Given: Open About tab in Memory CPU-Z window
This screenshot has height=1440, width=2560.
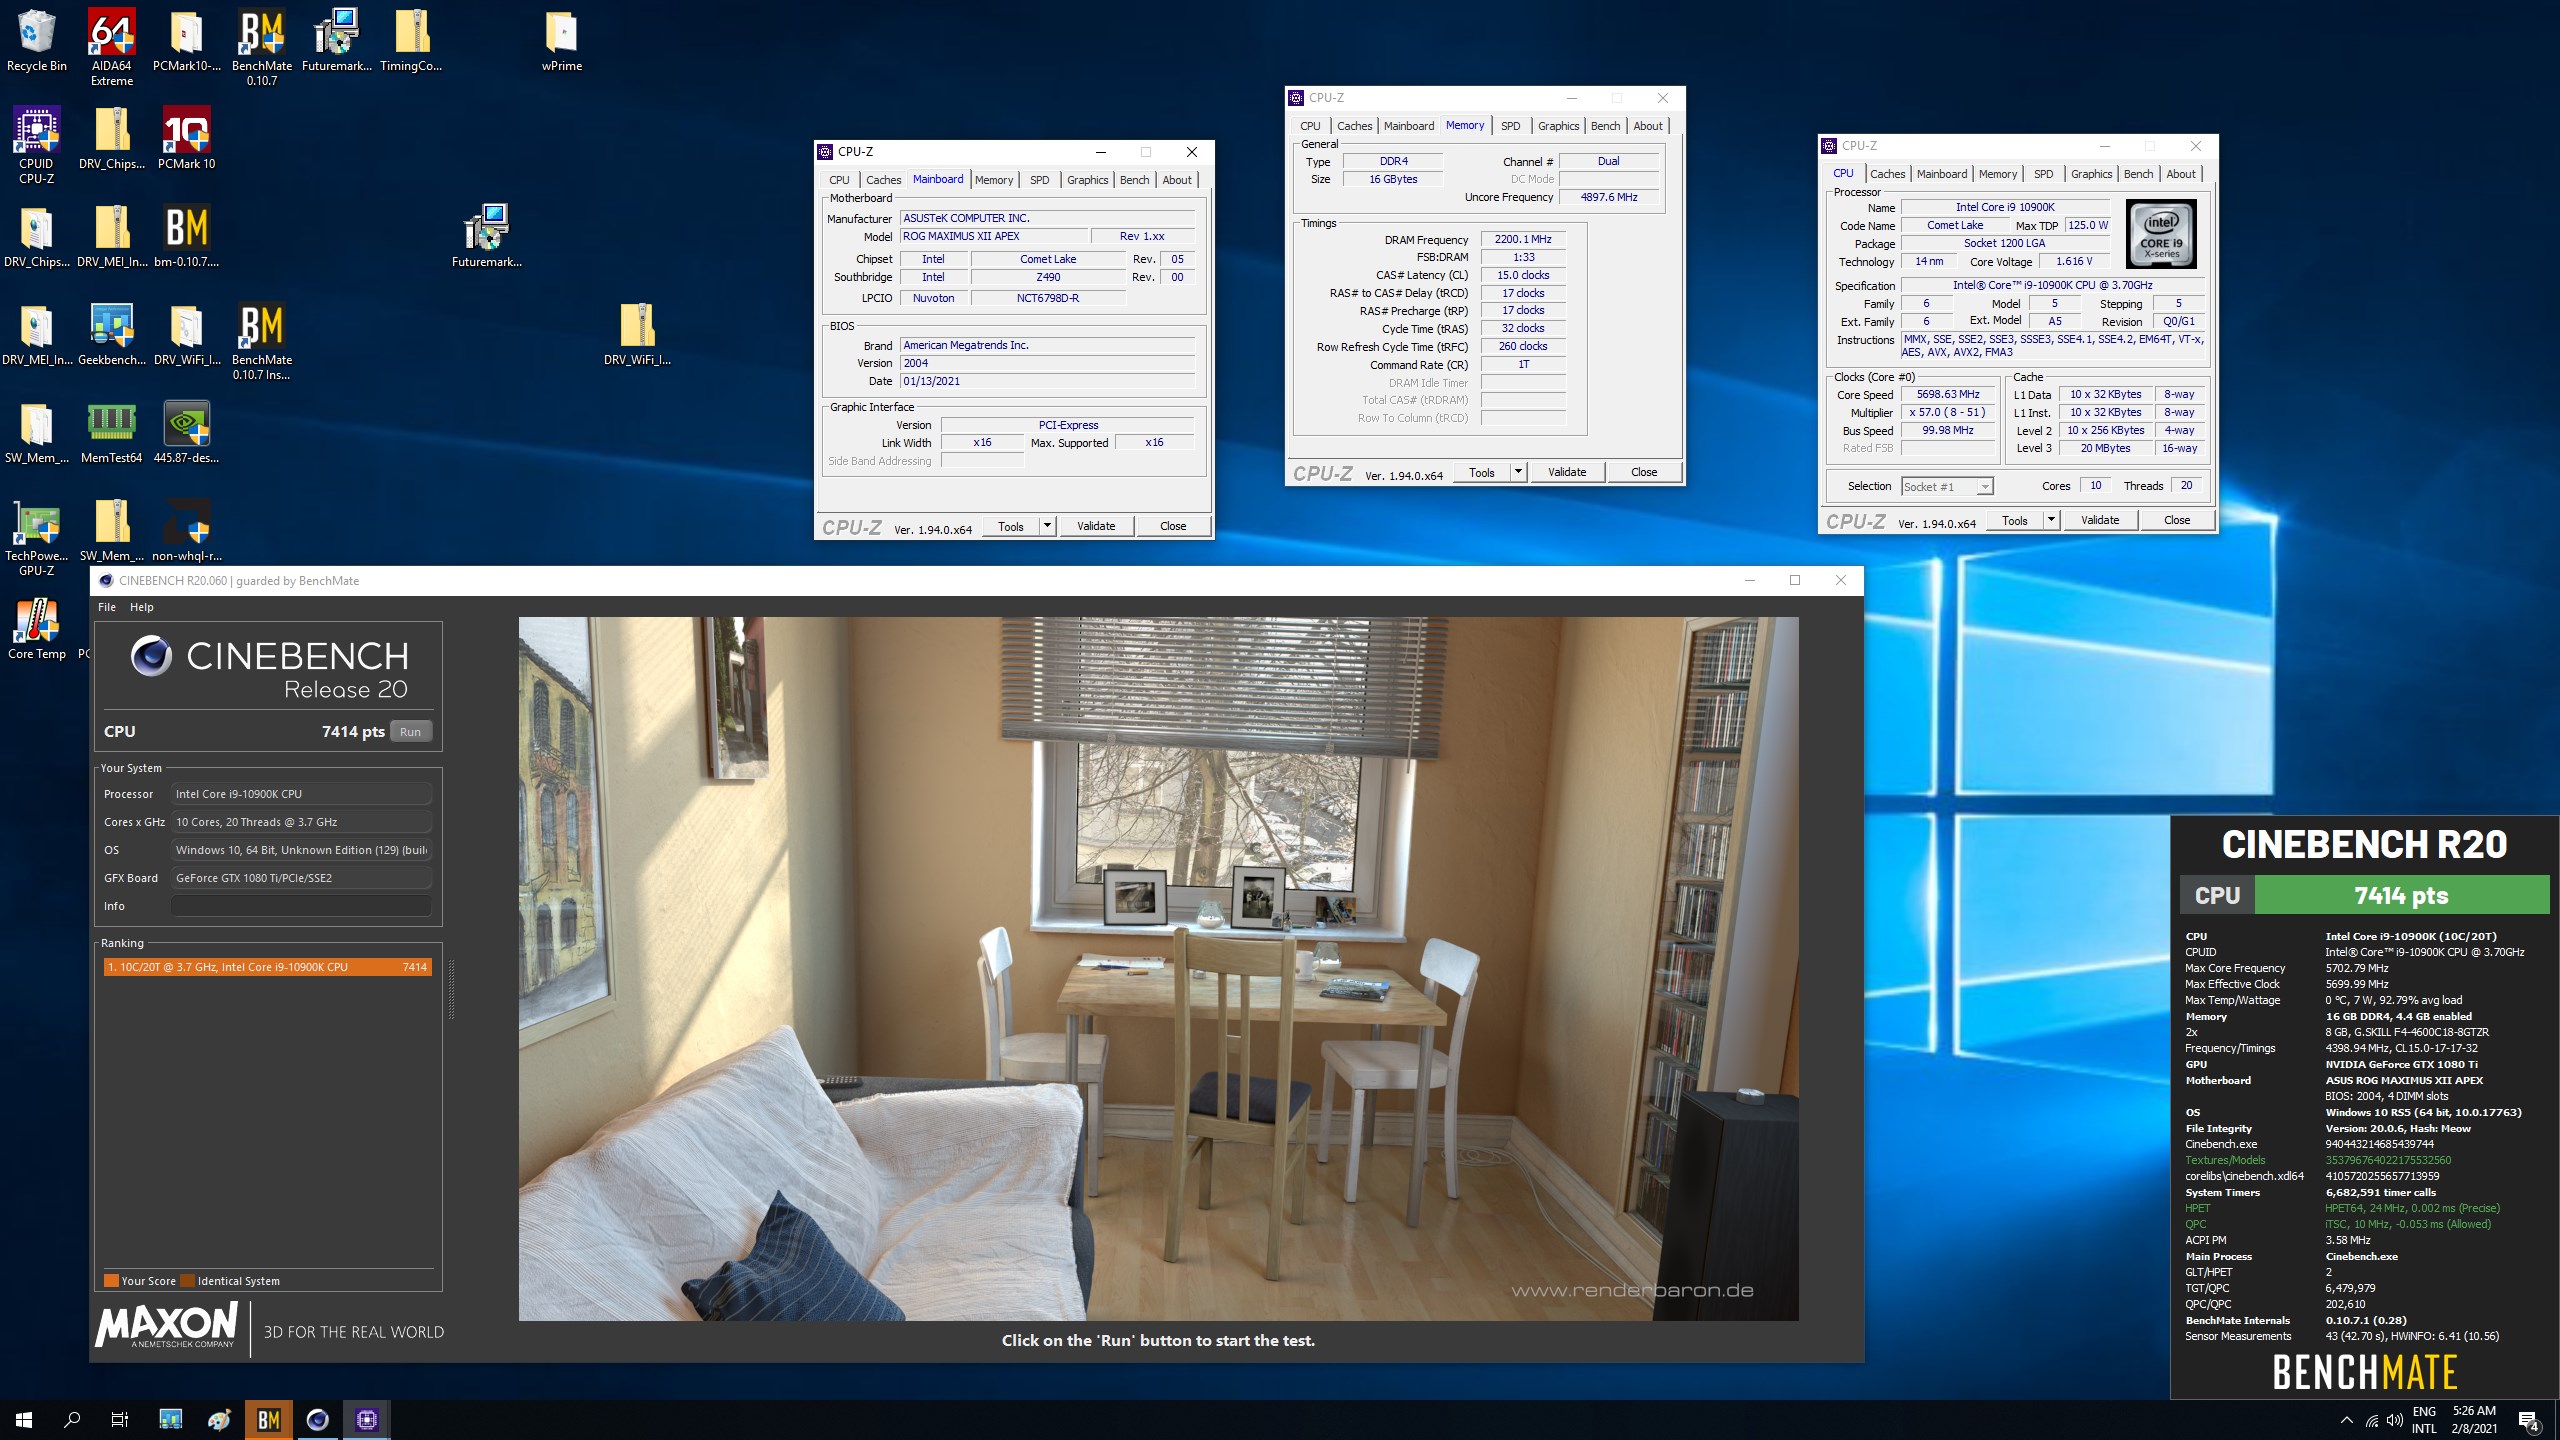Looking at the screenshot, I should (x=1648, y=126).
